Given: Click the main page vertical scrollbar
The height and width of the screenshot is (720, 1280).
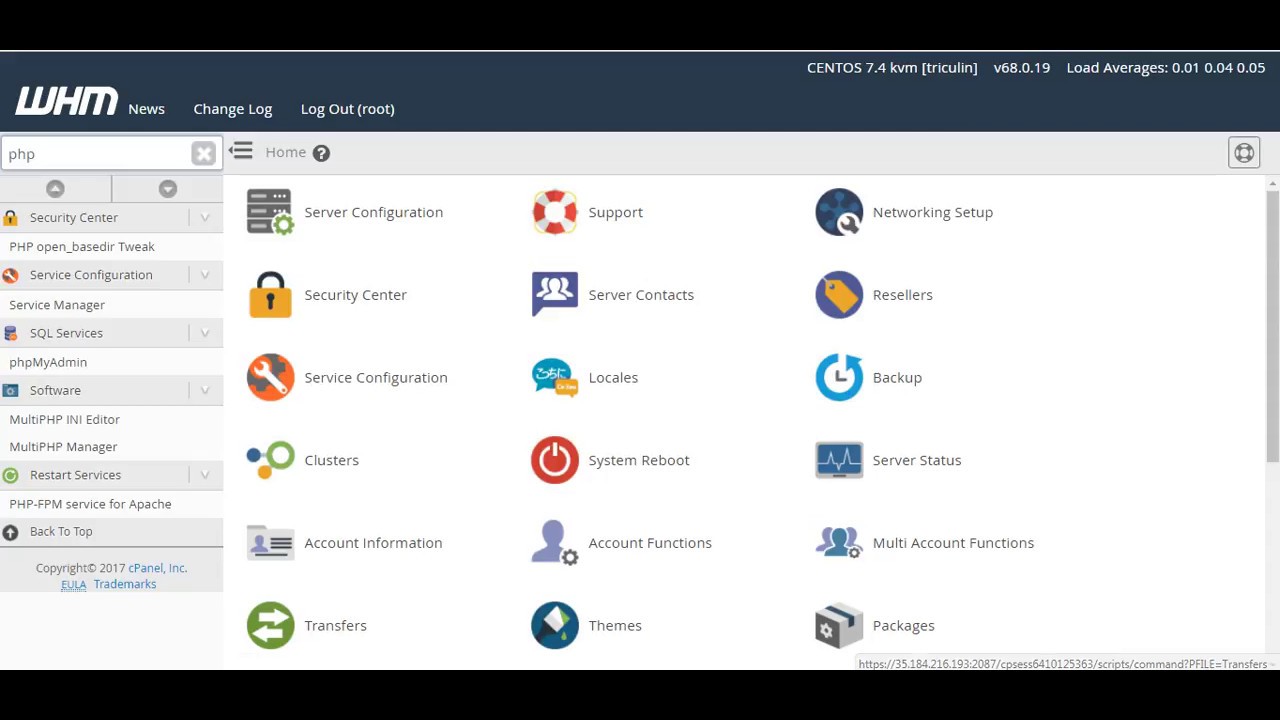Looking at the screenshot, I should pos(1272,325).
